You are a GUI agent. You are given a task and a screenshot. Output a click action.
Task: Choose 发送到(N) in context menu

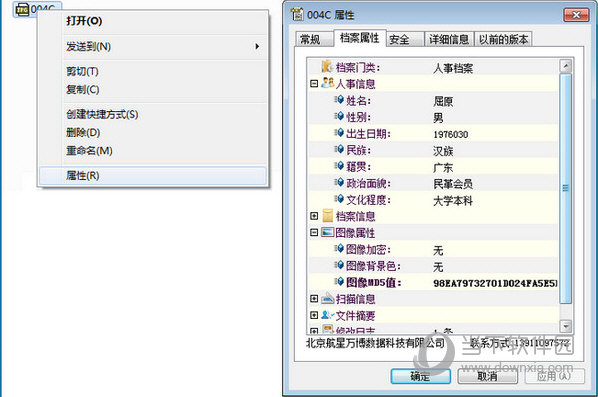pyautogui.click(x=153, y=47)
